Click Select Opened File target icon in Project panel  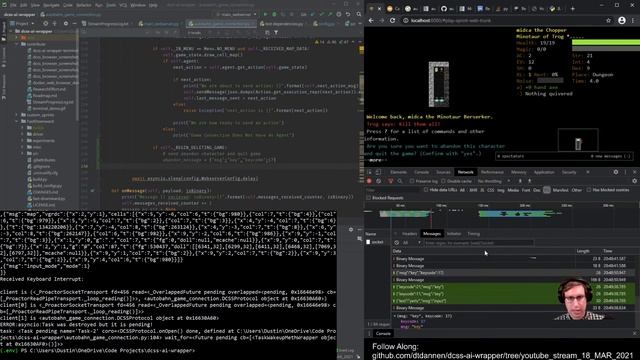45,24
